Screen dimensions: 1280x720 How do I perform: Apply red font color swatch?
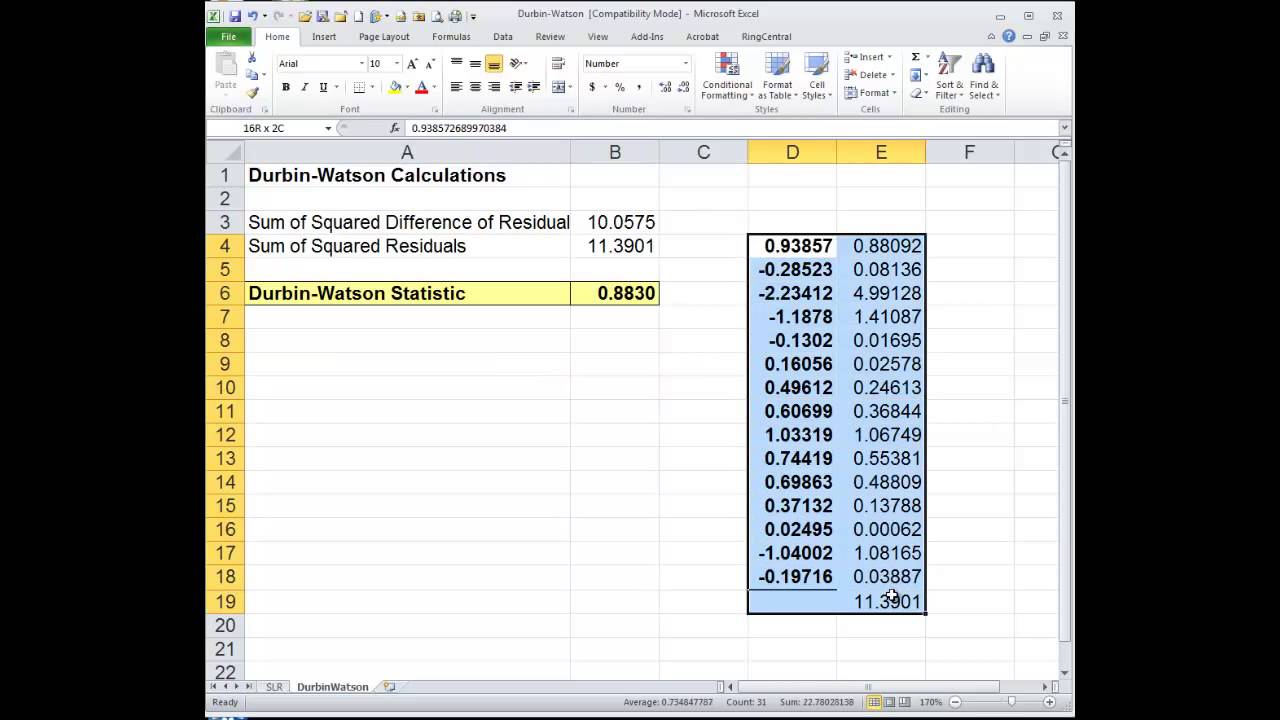422,87
